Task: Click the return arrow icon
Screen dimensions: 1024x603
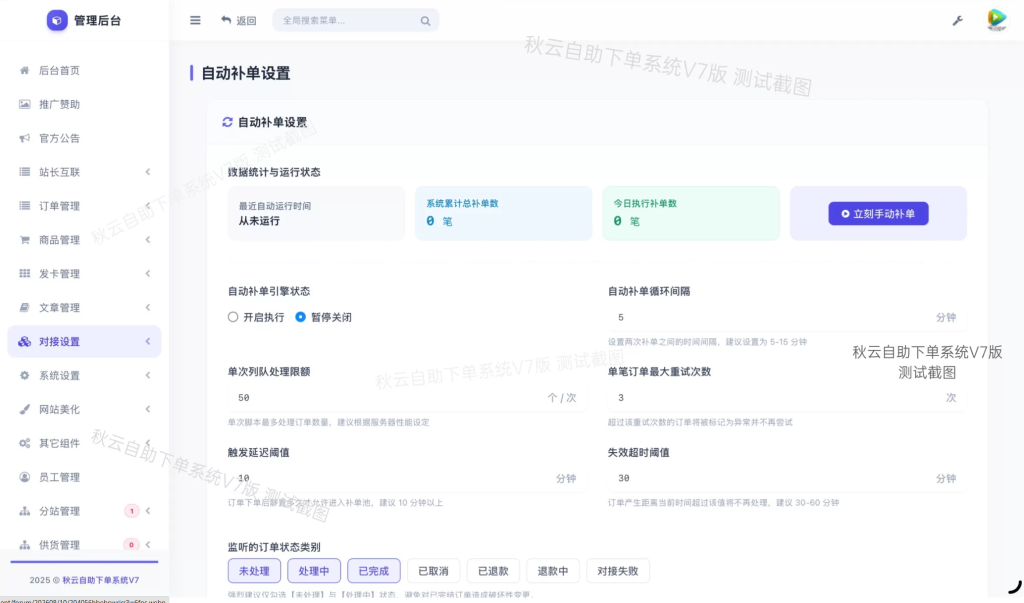Action: click(x=226, y=20)
